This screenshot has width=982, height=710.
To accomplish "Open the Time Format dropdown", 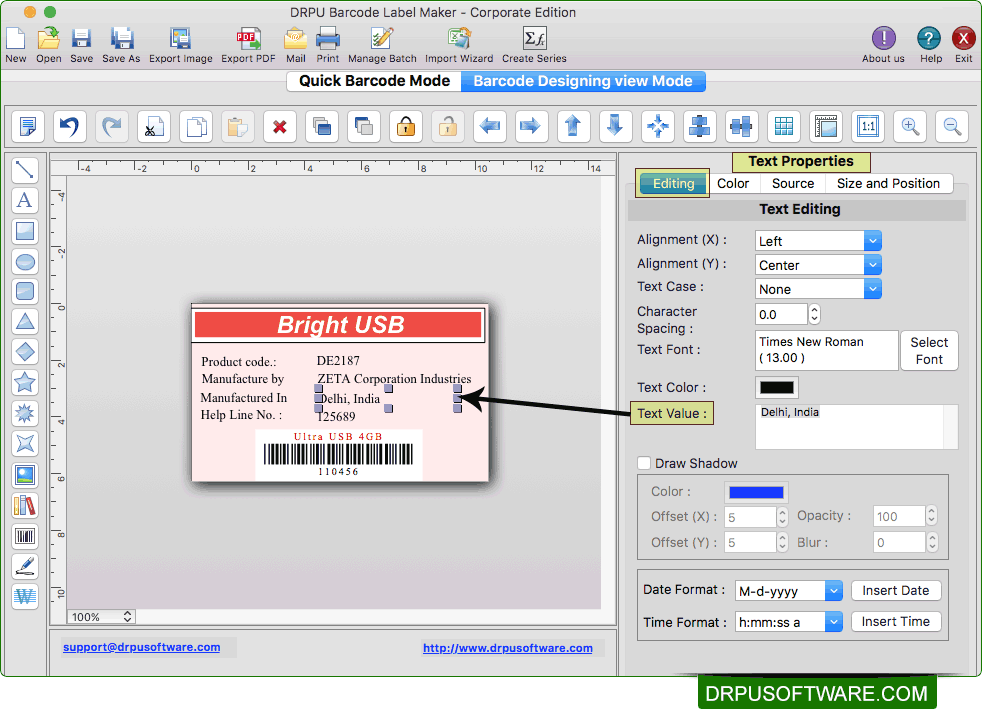I will coord(788,622).
